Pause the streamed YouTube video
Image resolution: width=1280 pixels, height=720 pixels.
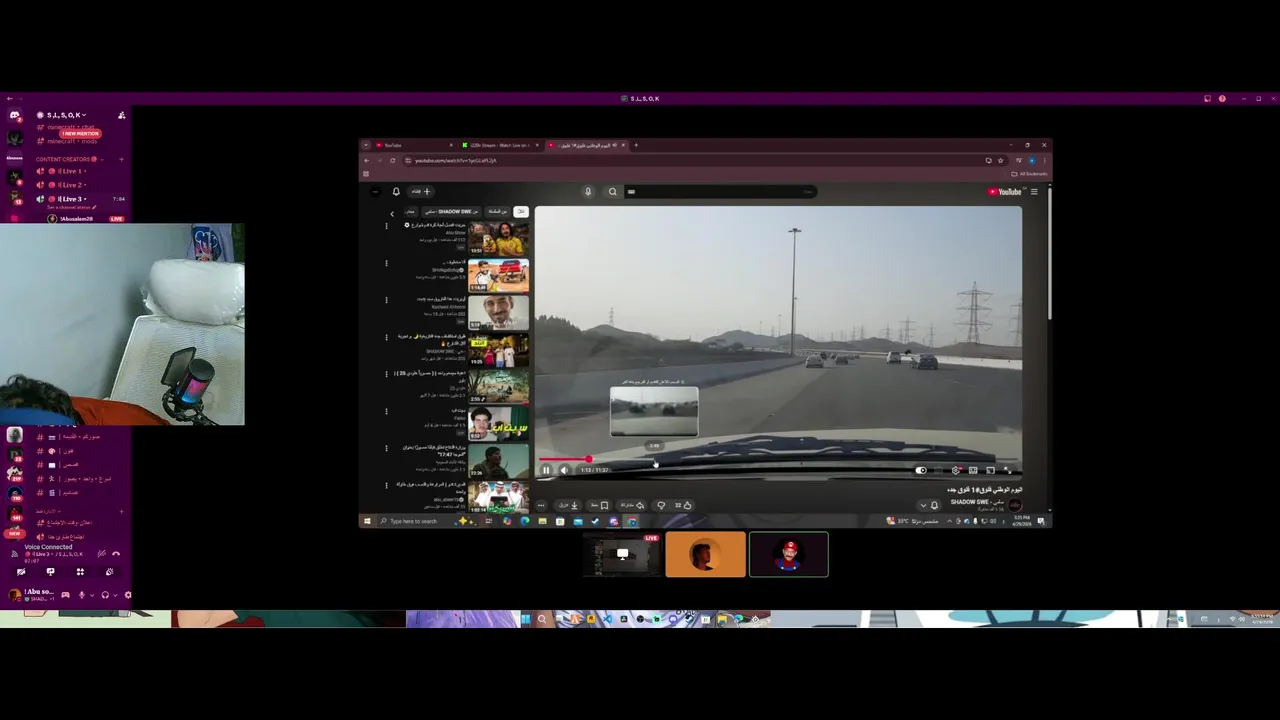pyautogui.click(x=546, y=470)
